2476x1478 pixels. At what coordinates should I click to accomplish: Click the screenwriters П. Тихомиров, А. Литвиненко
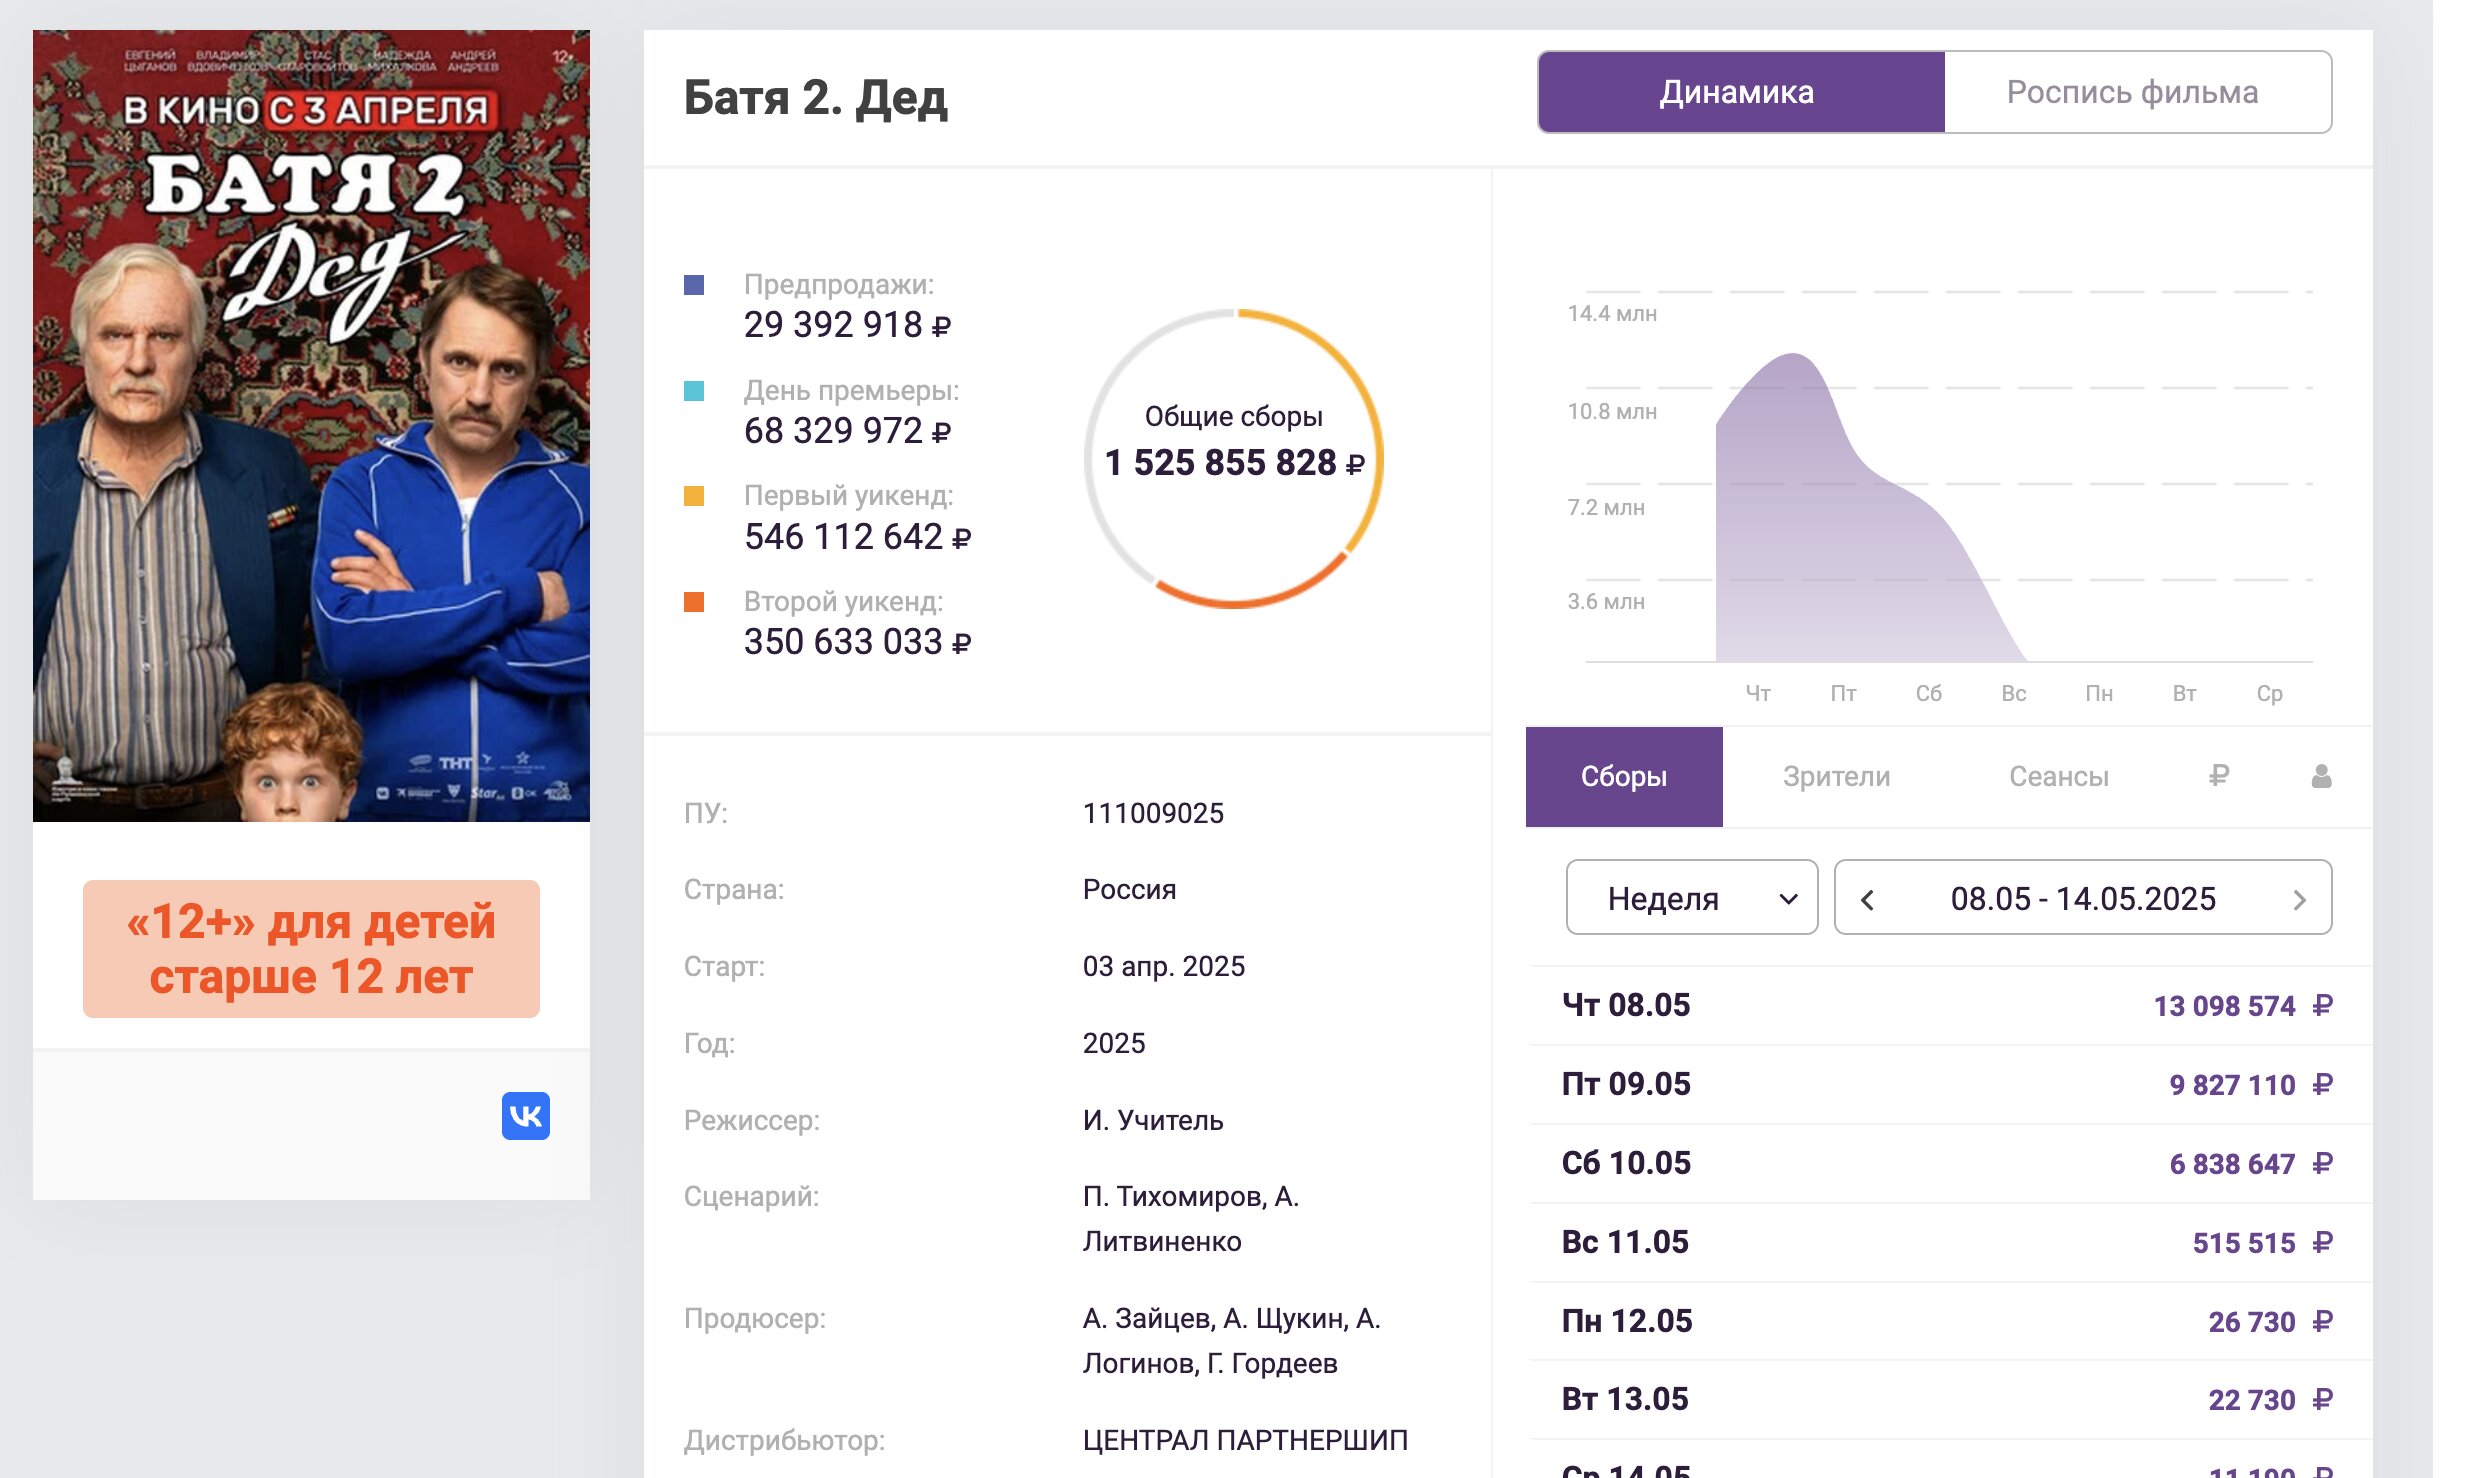[1191, 1219]
